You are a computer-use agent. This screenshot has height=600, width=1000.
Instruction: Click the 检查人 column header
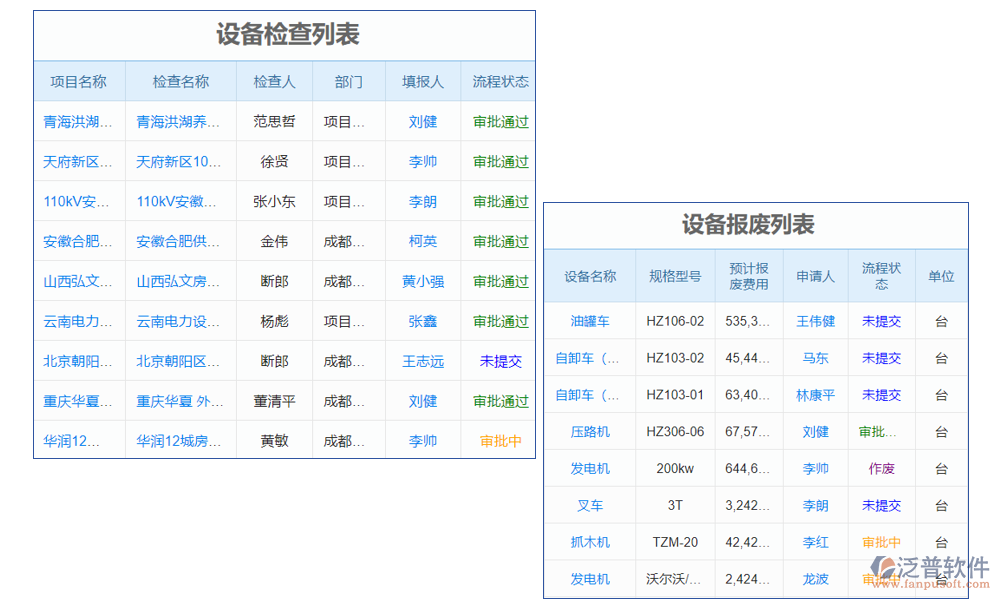274,81
